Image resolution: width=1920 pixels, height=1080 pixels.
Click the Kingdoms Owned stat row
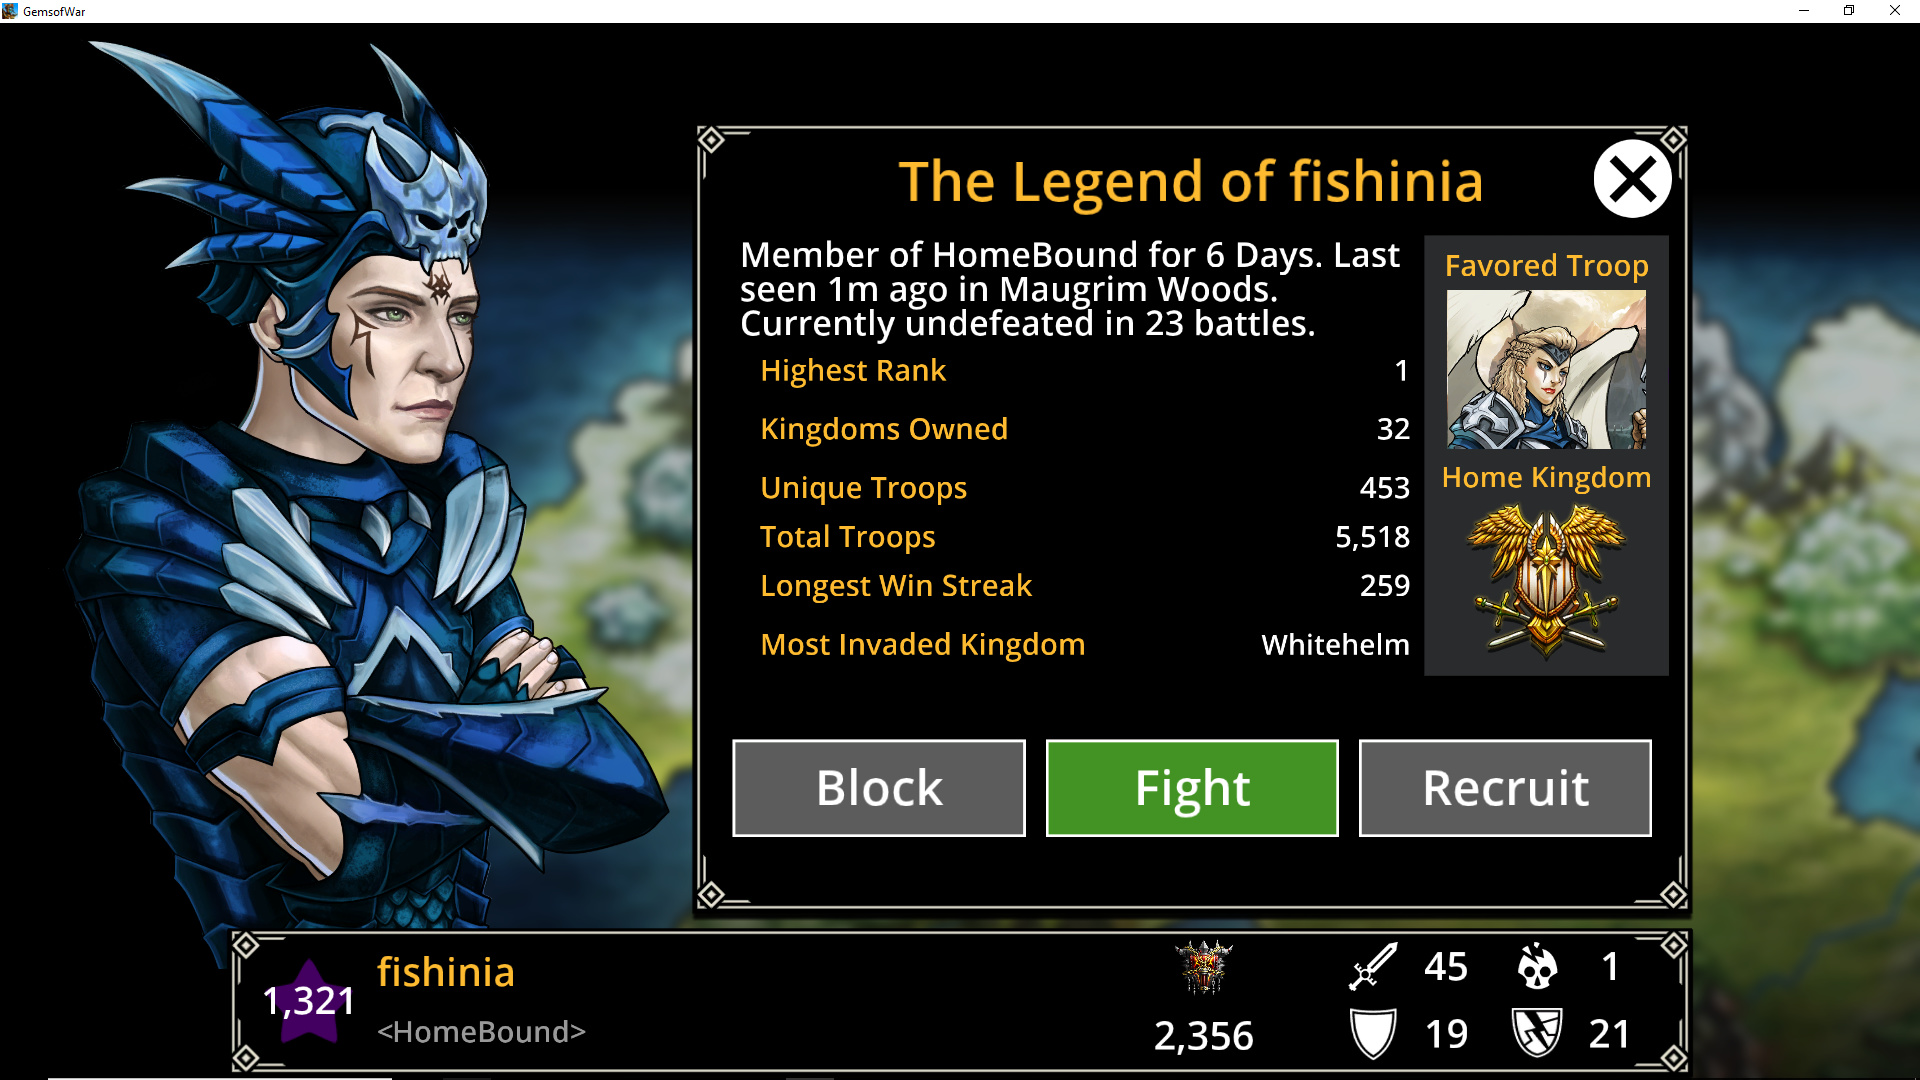[1085, 429]
